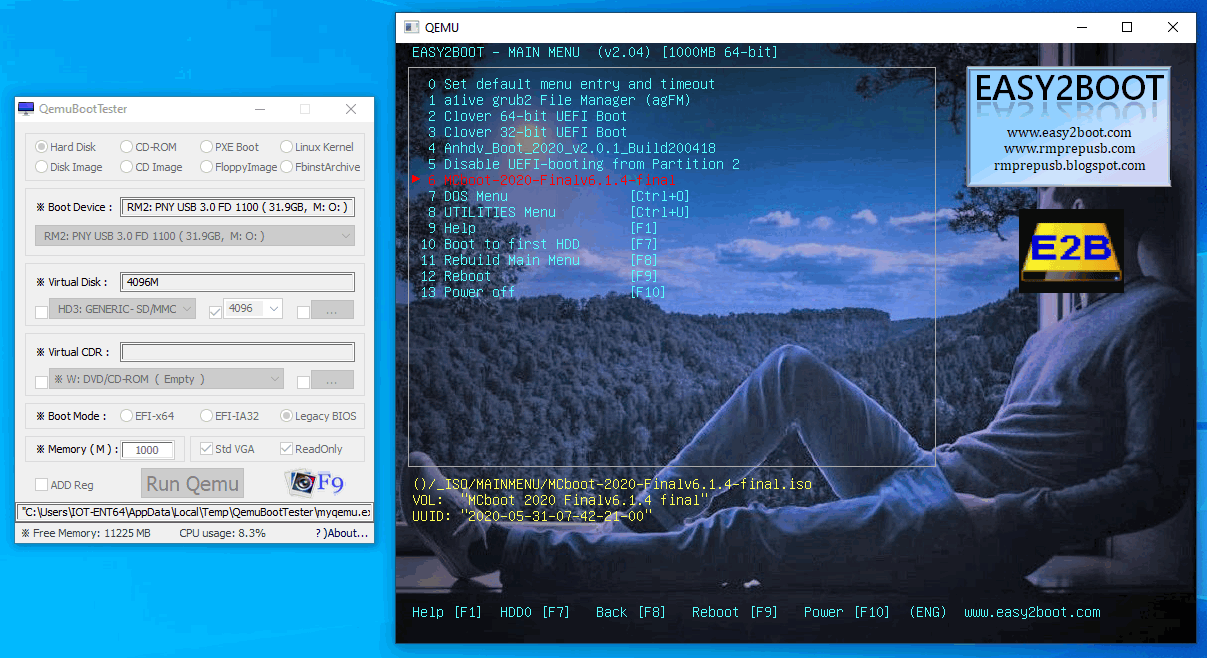Select menu entry 0 Set default menu entry and timeout
Image resolution: width=1207 pixels, height=658 pixels.
click(571, 84)
